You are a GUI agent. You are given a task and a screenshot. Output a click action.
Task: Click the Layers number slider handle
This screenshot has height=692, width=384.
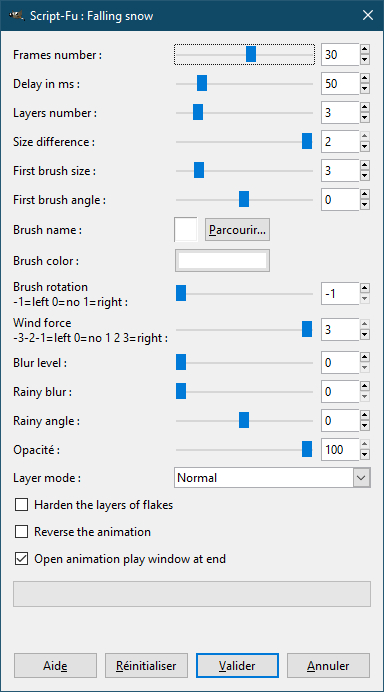click(198, 113)
